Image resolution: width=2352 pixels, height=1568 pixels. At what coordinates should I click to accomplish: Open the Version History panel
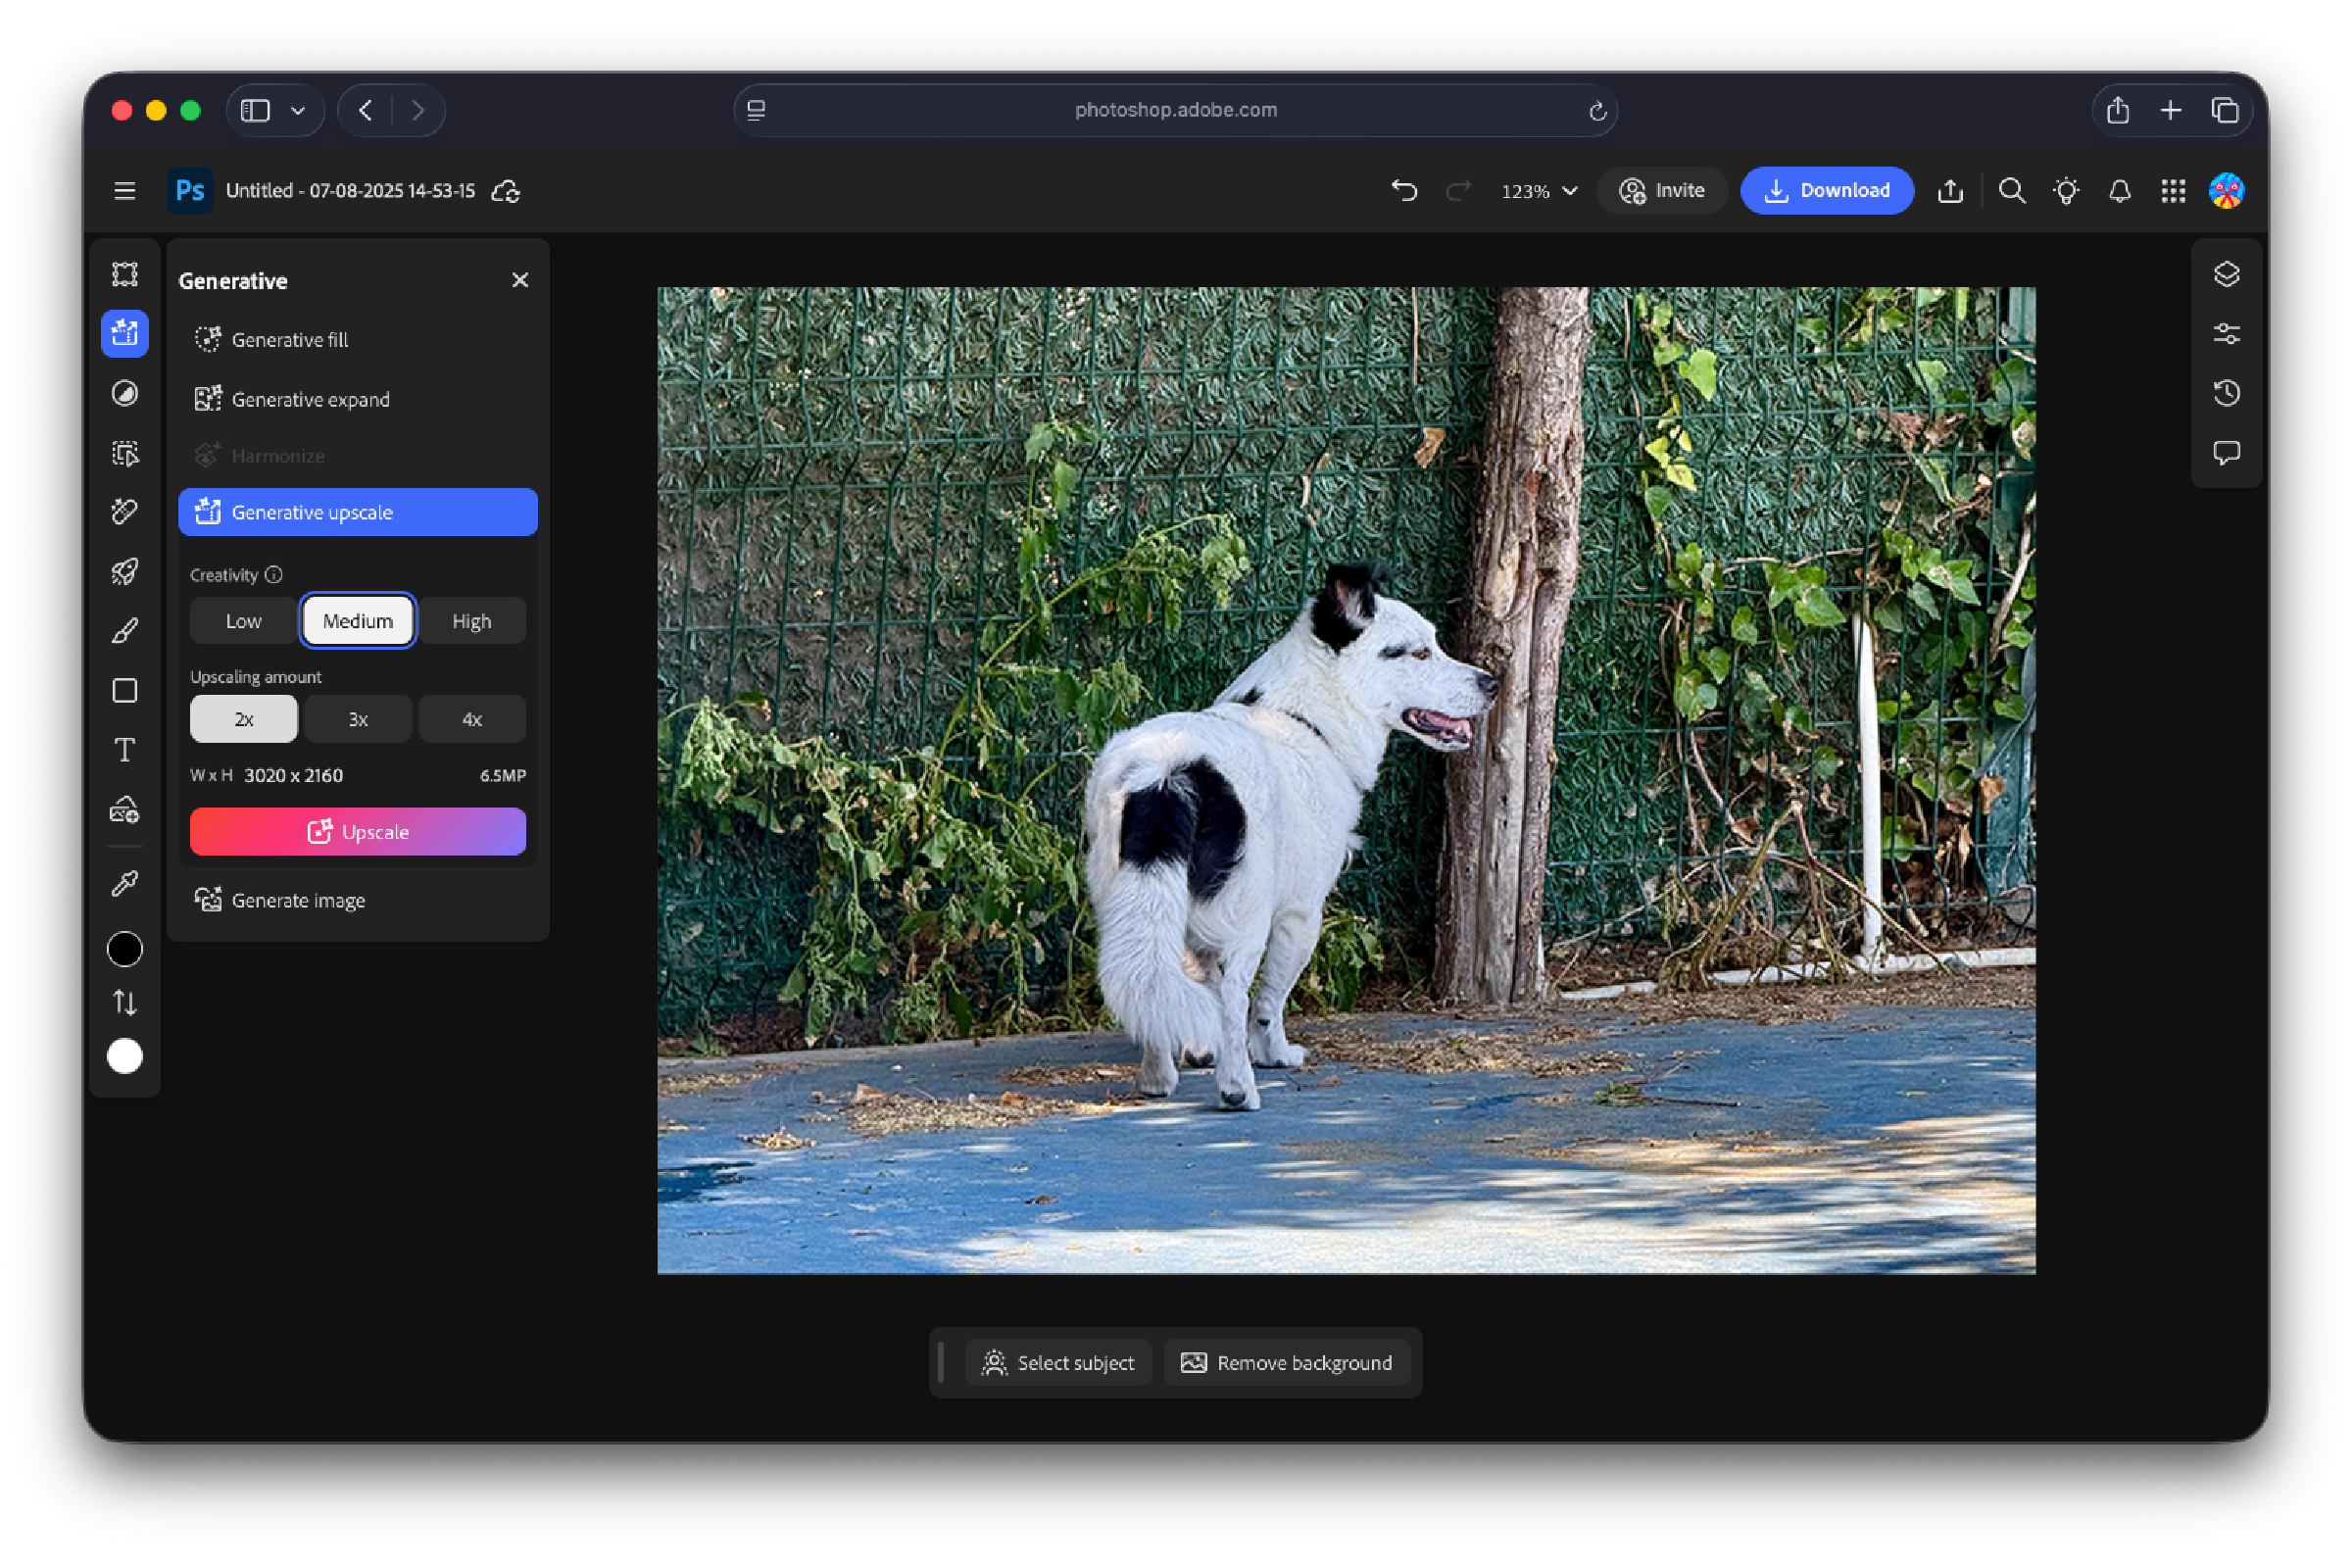(x=2227, y=393)
